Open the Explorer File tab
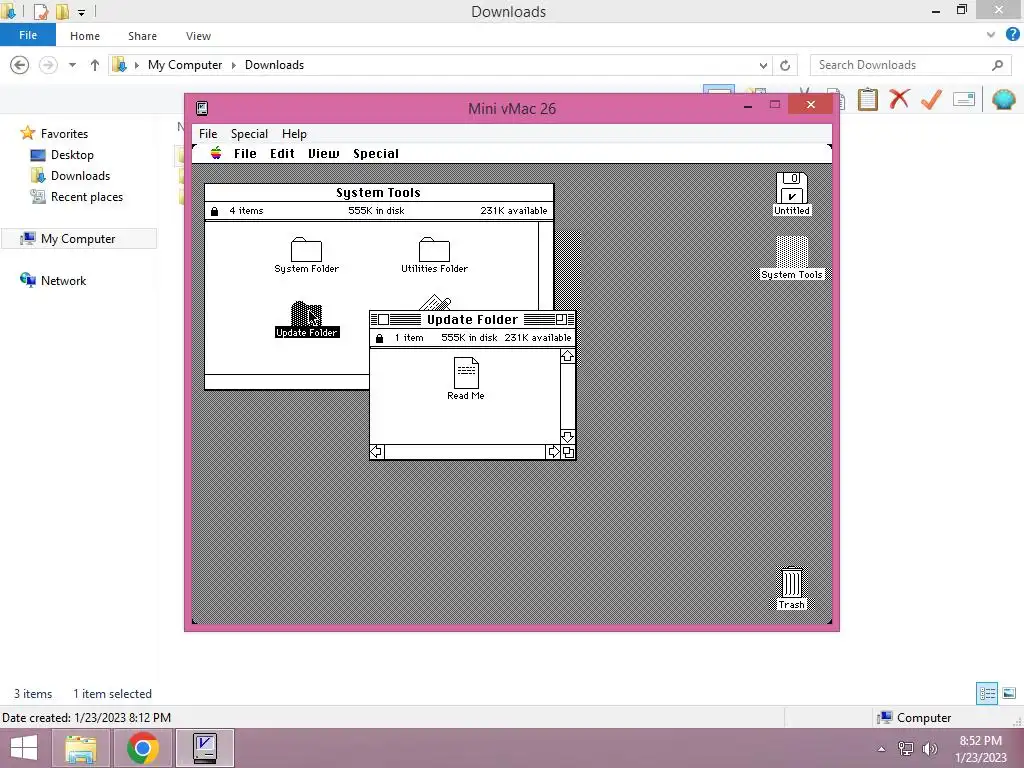The height and width of the screenshot is (768, 1024). tap(27, 35)
